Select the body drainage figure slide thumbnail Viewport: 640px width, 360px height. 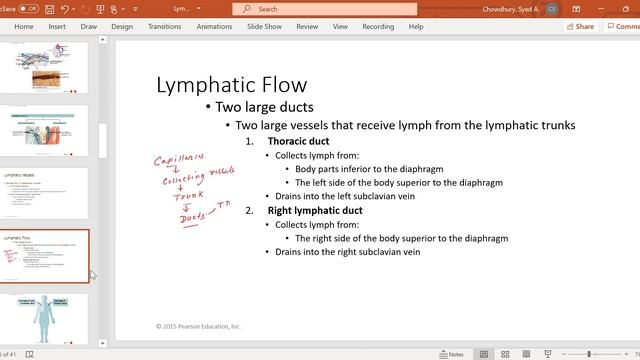tap(44, 319)
